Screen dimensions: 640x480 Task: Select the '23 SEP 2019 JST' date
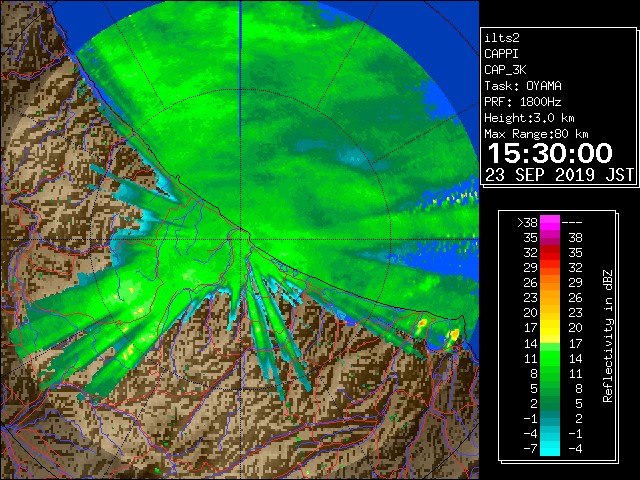coord(559,175)
